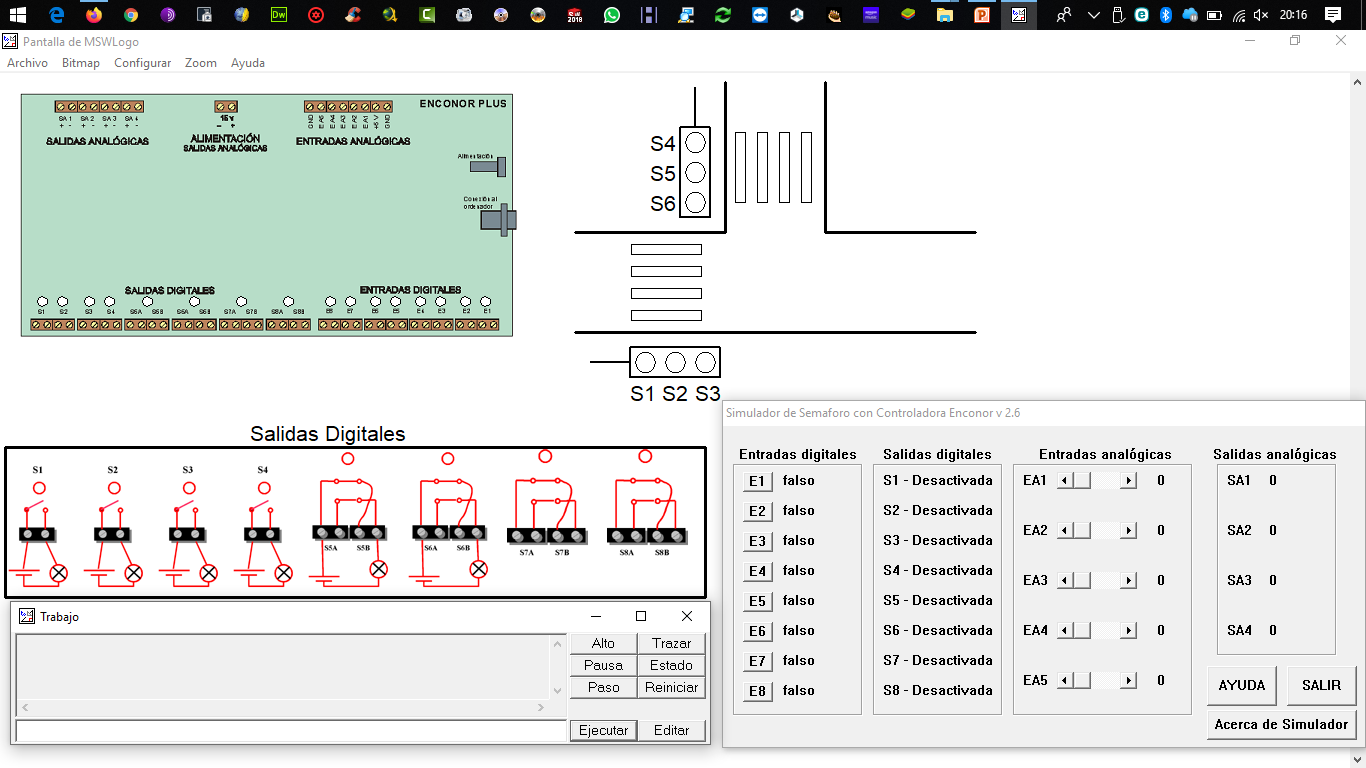Open Dreamweaver from the taskbar
The image size is (1366, 768).
(x=279, y=15)
